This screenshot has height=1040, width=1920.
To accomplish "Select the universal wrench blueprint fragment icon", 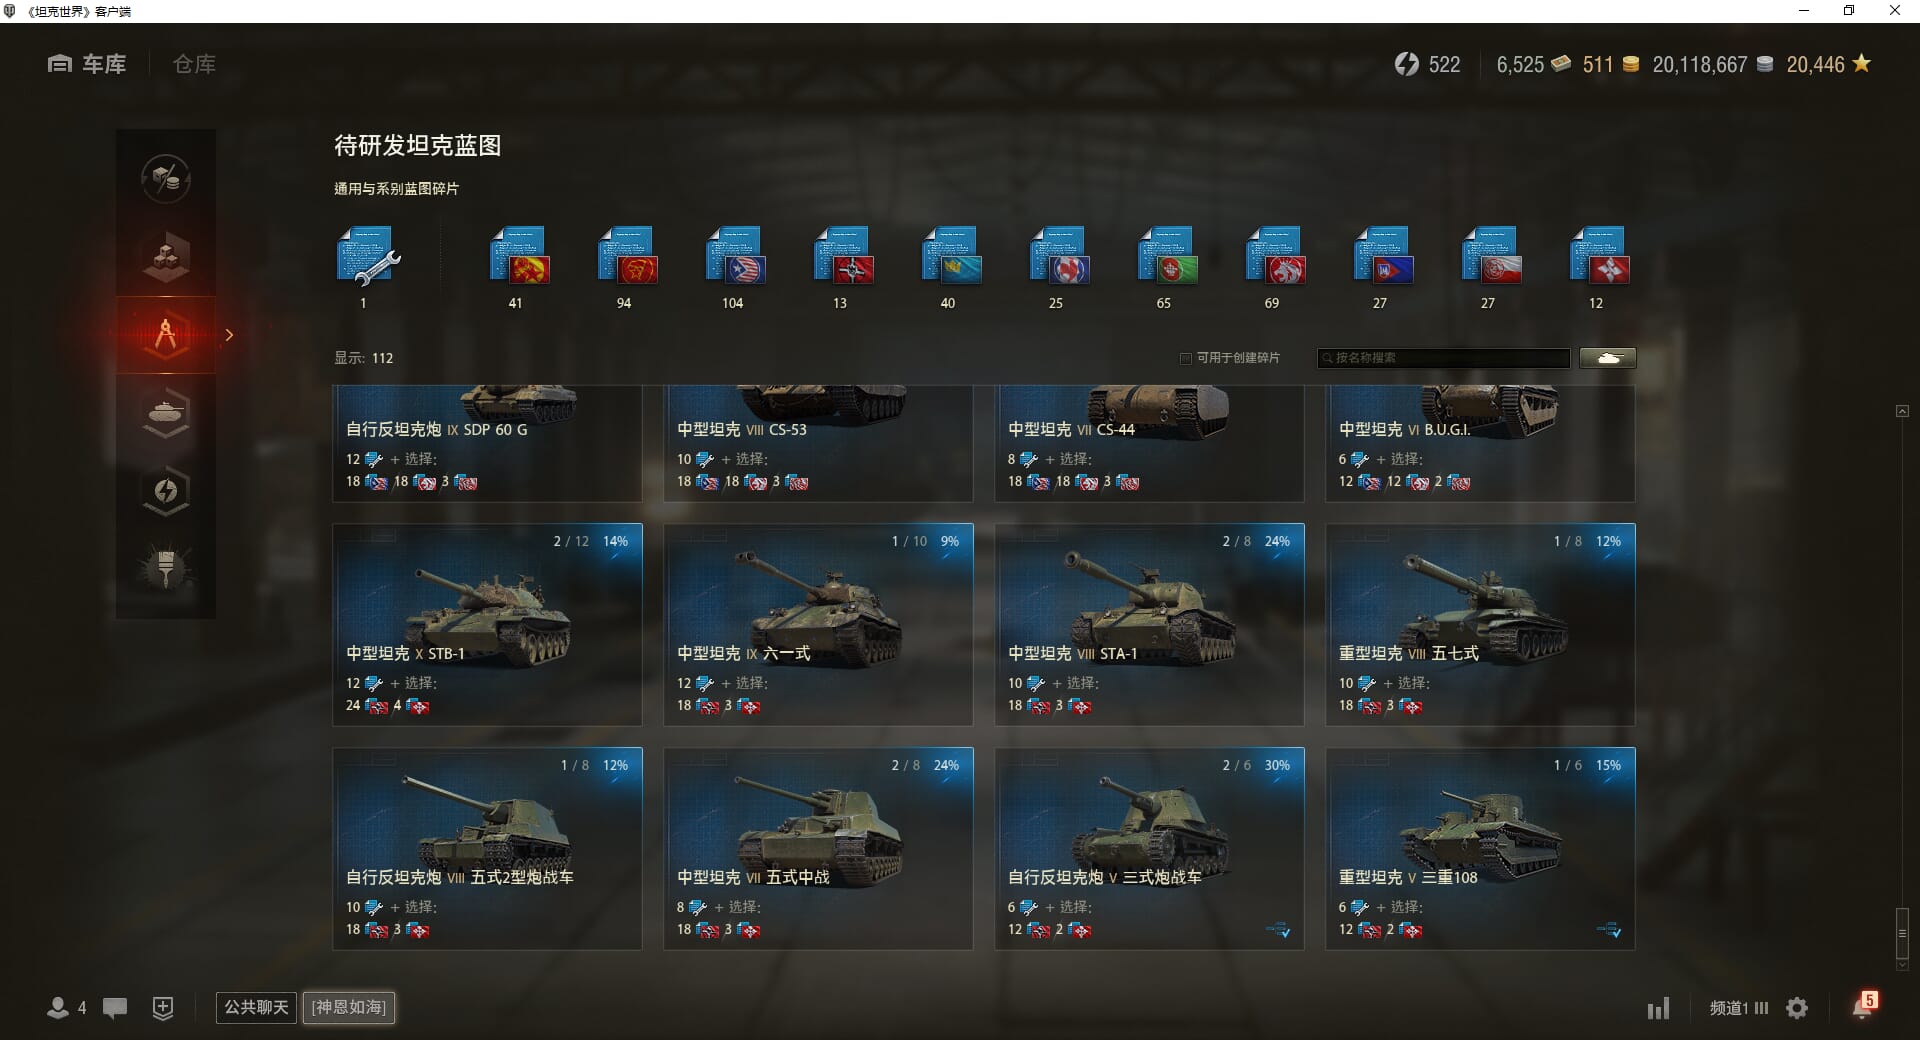I will pos(367,258).
